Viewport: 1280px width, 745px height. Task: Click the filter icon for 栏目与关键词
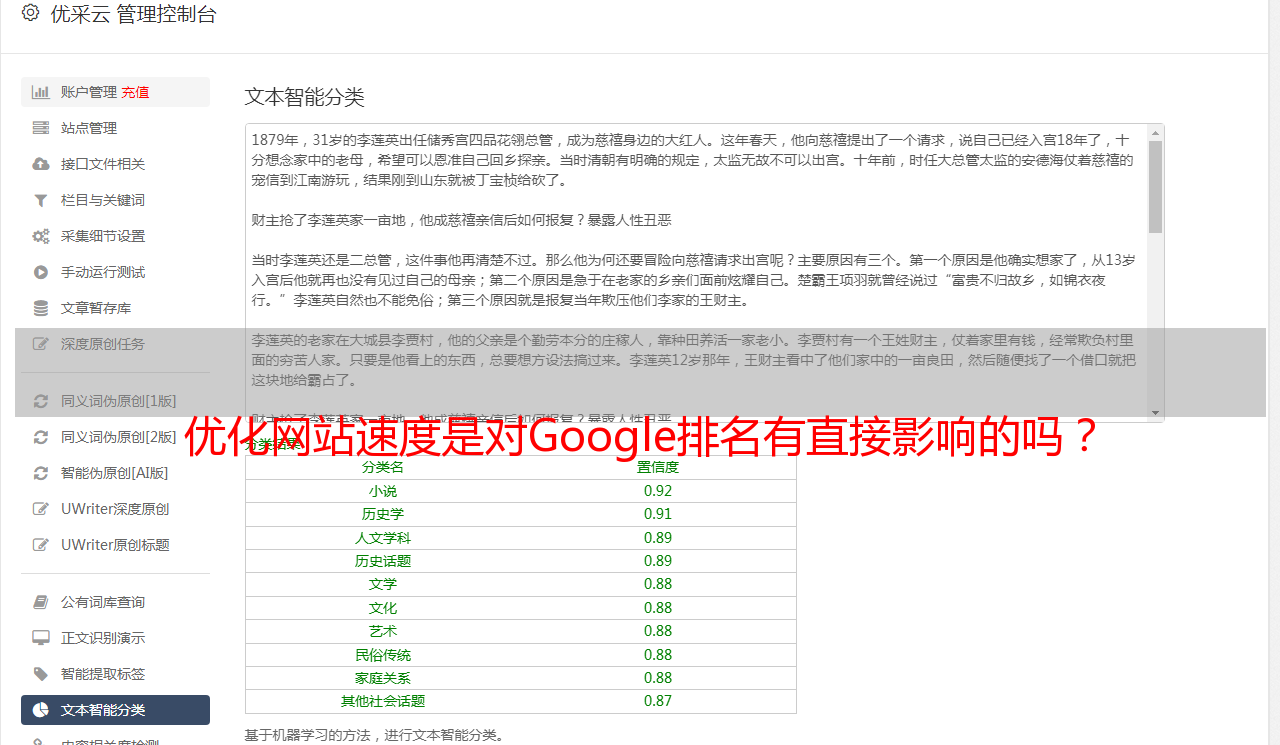pyautogui.click(x=41, y=200)
